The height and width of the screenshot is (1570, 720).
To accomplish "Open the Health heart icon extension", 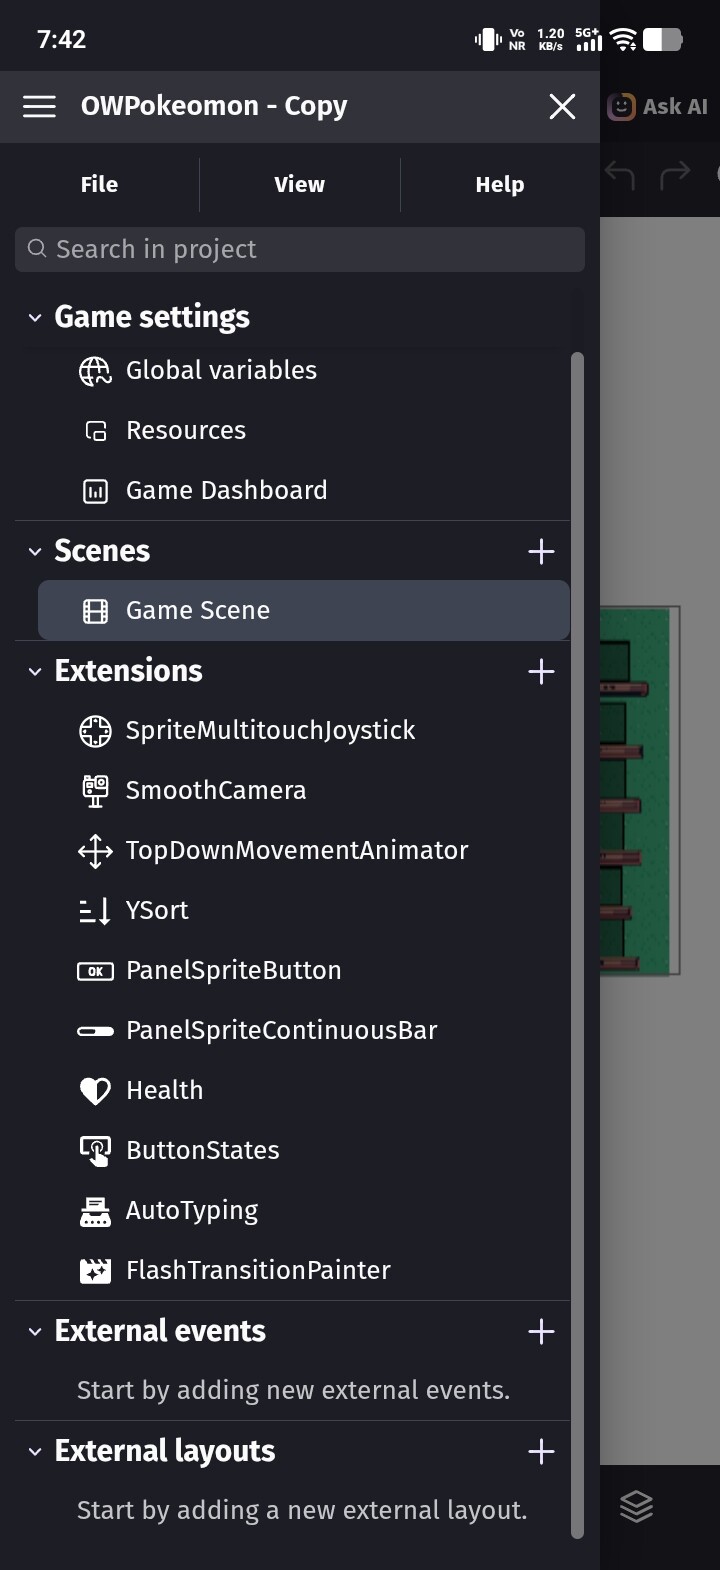I will (95, 1091).
